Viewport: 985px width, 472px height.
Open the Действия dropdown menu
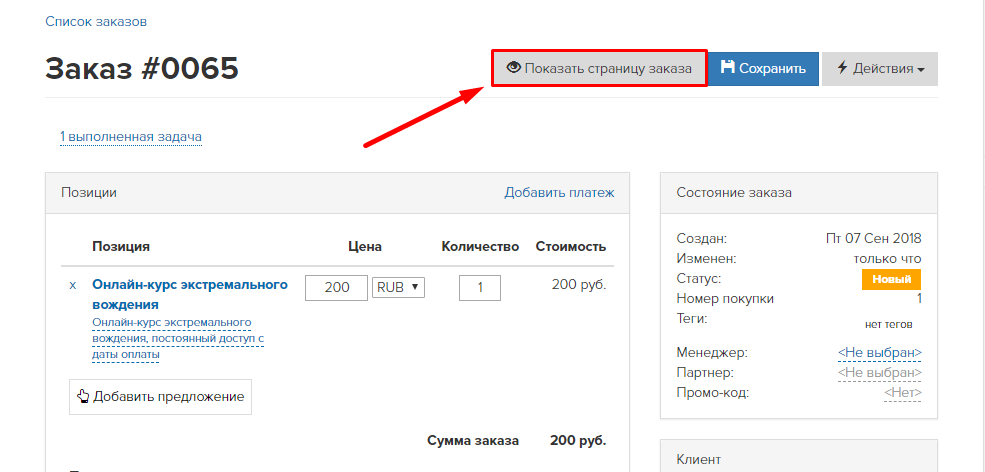[879, 69]
